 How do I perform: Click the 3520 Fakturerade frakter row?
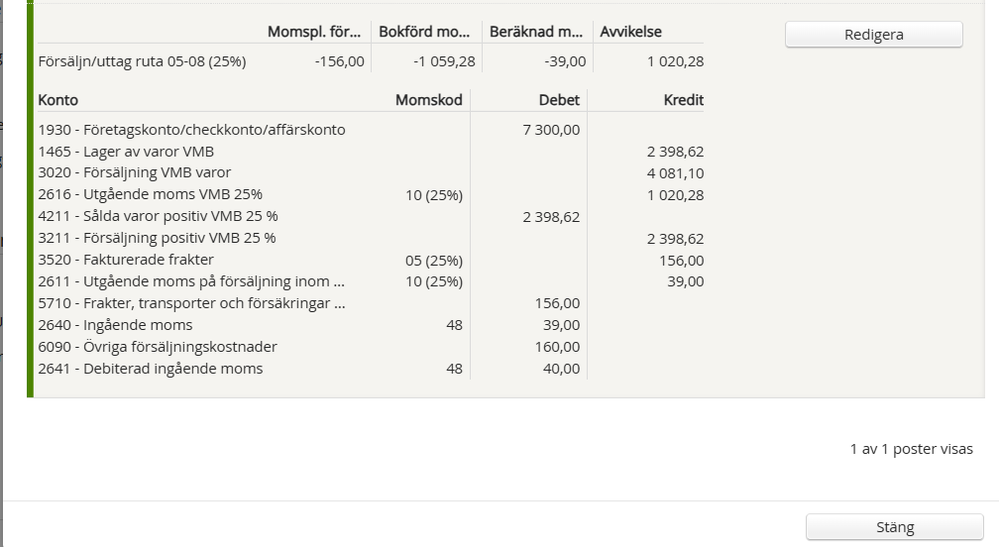point(126,260)
